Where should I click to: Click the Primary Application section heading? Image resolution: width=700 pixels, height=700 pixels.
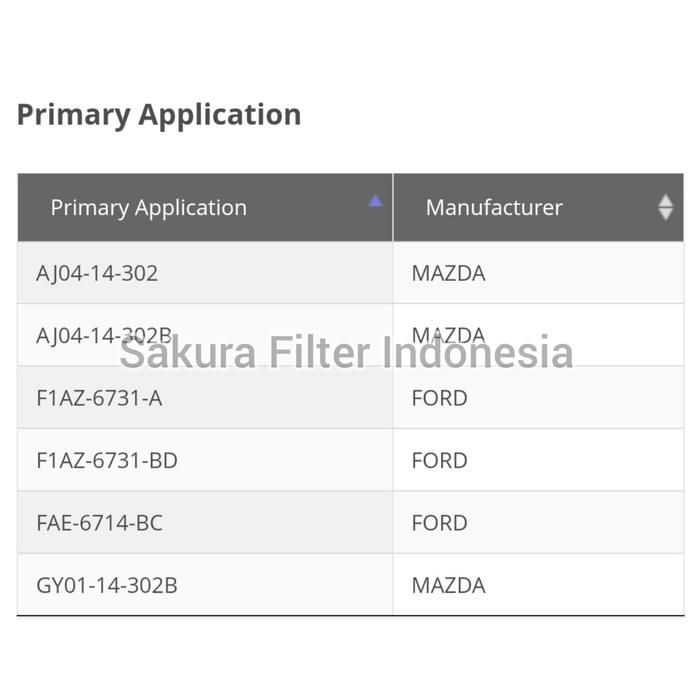(159, 115)
